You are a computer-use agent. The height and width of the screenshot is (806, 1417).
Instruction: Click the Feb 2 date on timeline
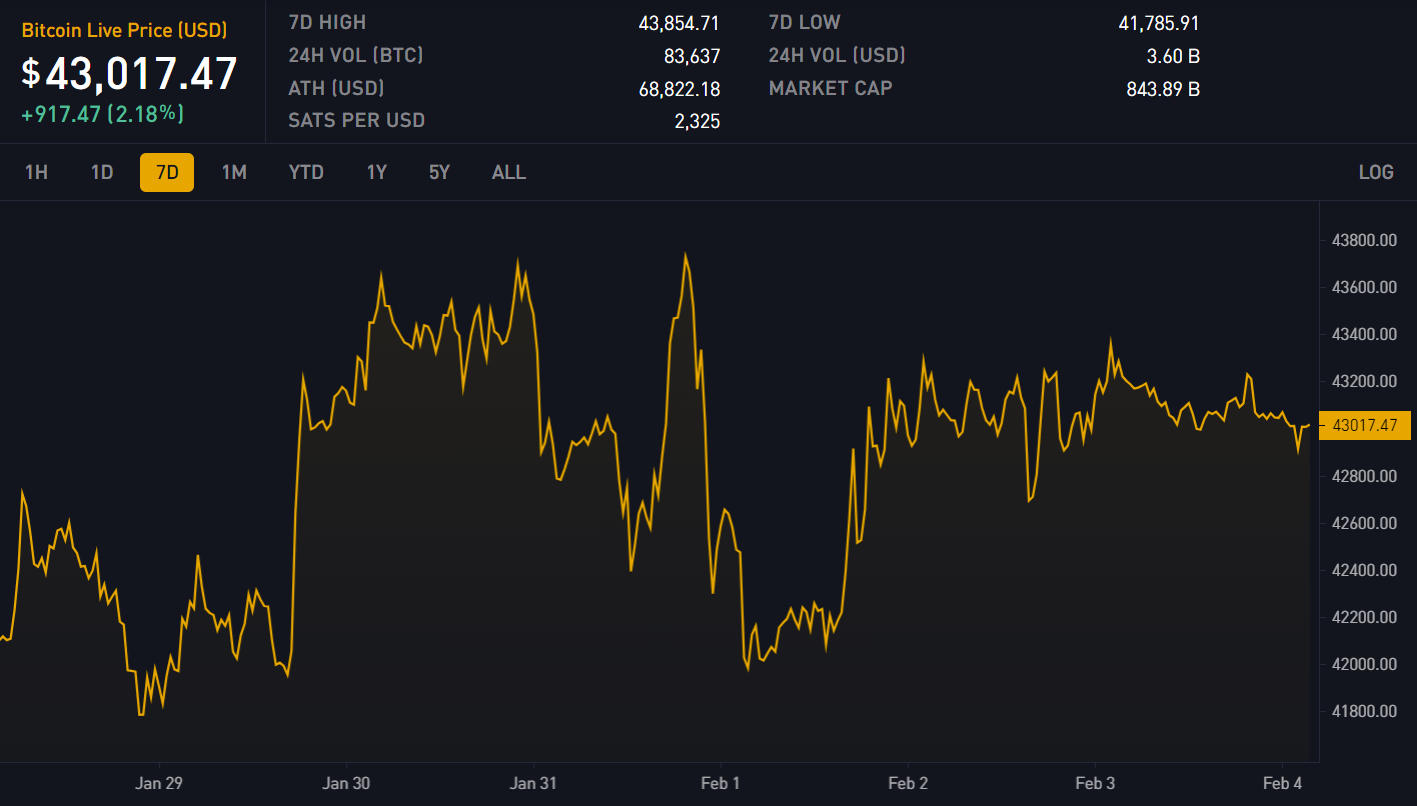click(908, 783)
